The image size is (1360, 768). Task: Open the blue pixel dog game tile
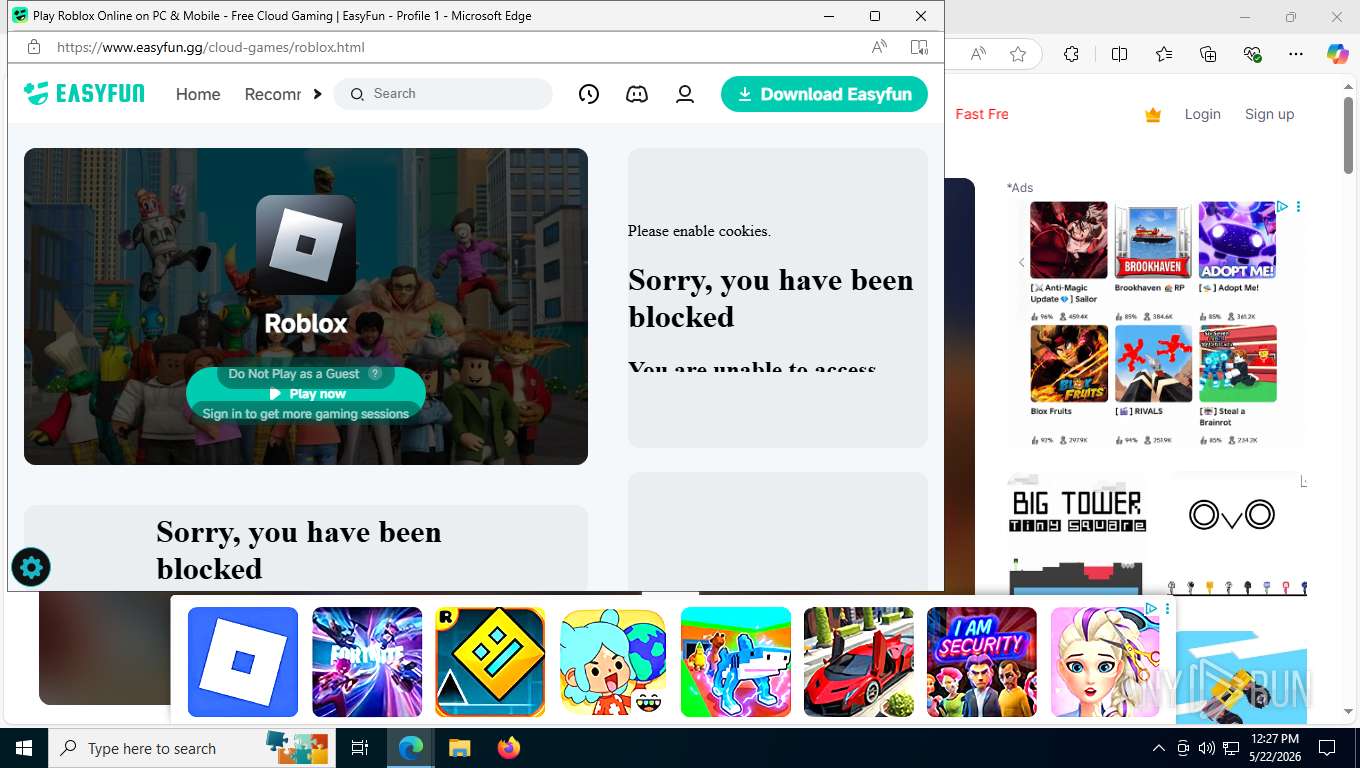point(736,662)
